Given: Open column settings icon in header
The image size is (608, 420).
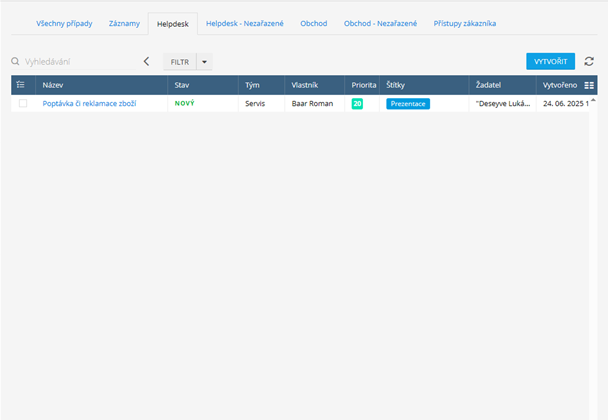Looking at the screenshot, I should pyautogui.click(x=589, y=85).
